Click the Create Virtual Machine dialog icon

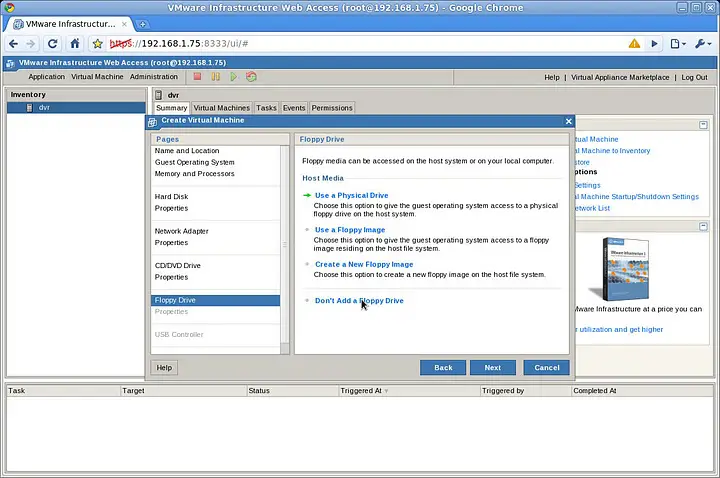point(152,122)
